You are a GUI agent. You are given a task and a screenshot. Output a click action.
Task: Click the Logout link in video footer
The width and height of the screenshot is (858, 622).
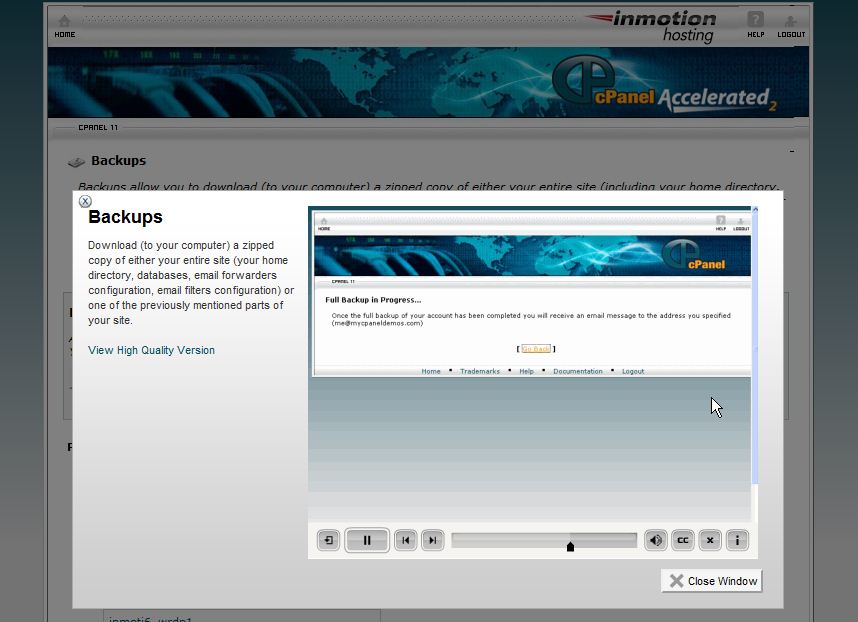(633, 371)
